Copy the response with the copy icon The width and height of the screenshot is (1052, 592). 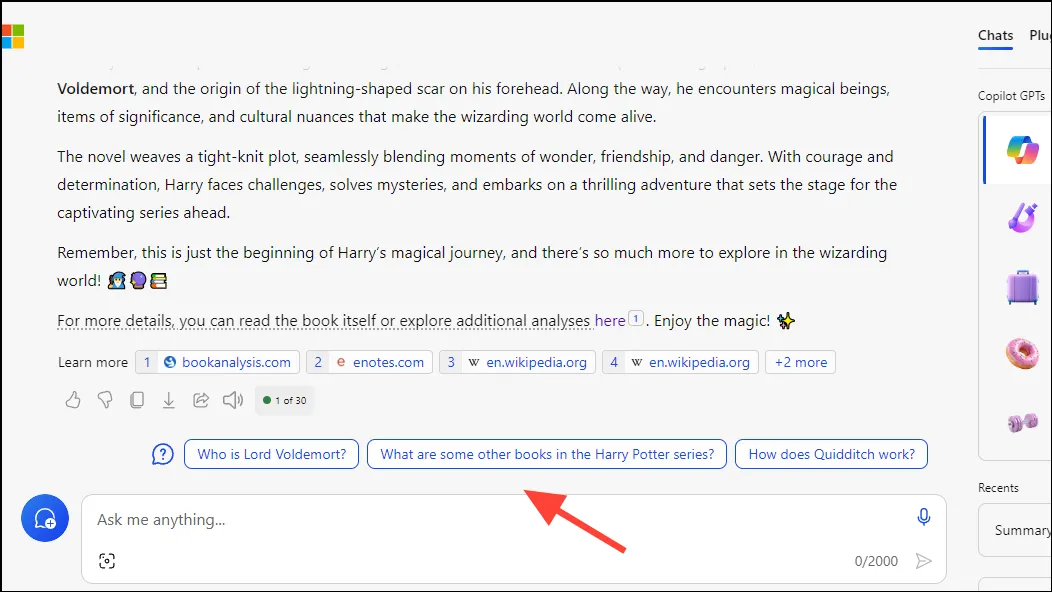pyautogui.click(x=137, y=400)
